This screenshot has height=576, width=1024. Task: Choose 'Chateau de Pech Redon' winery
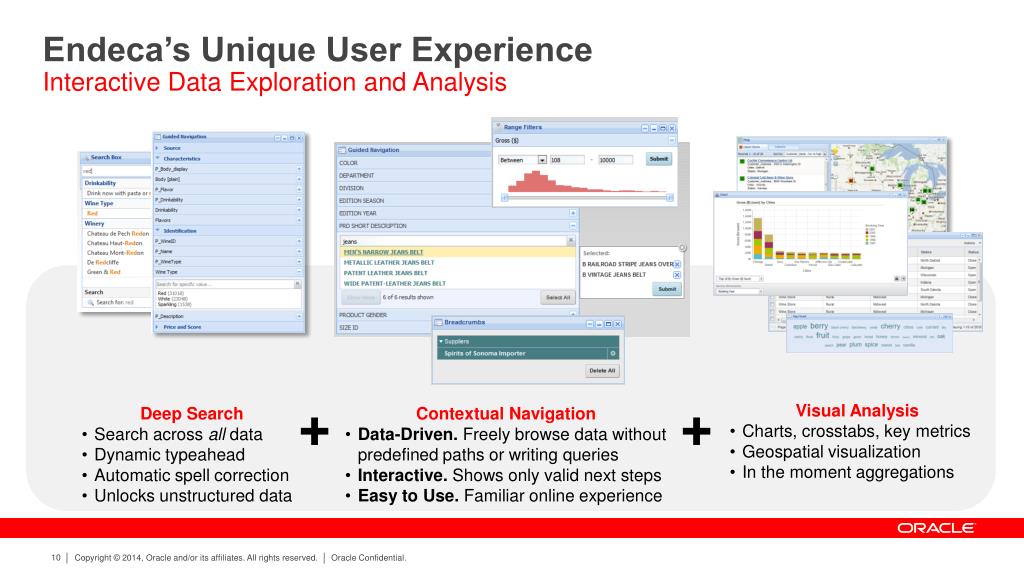coord(118,233)
